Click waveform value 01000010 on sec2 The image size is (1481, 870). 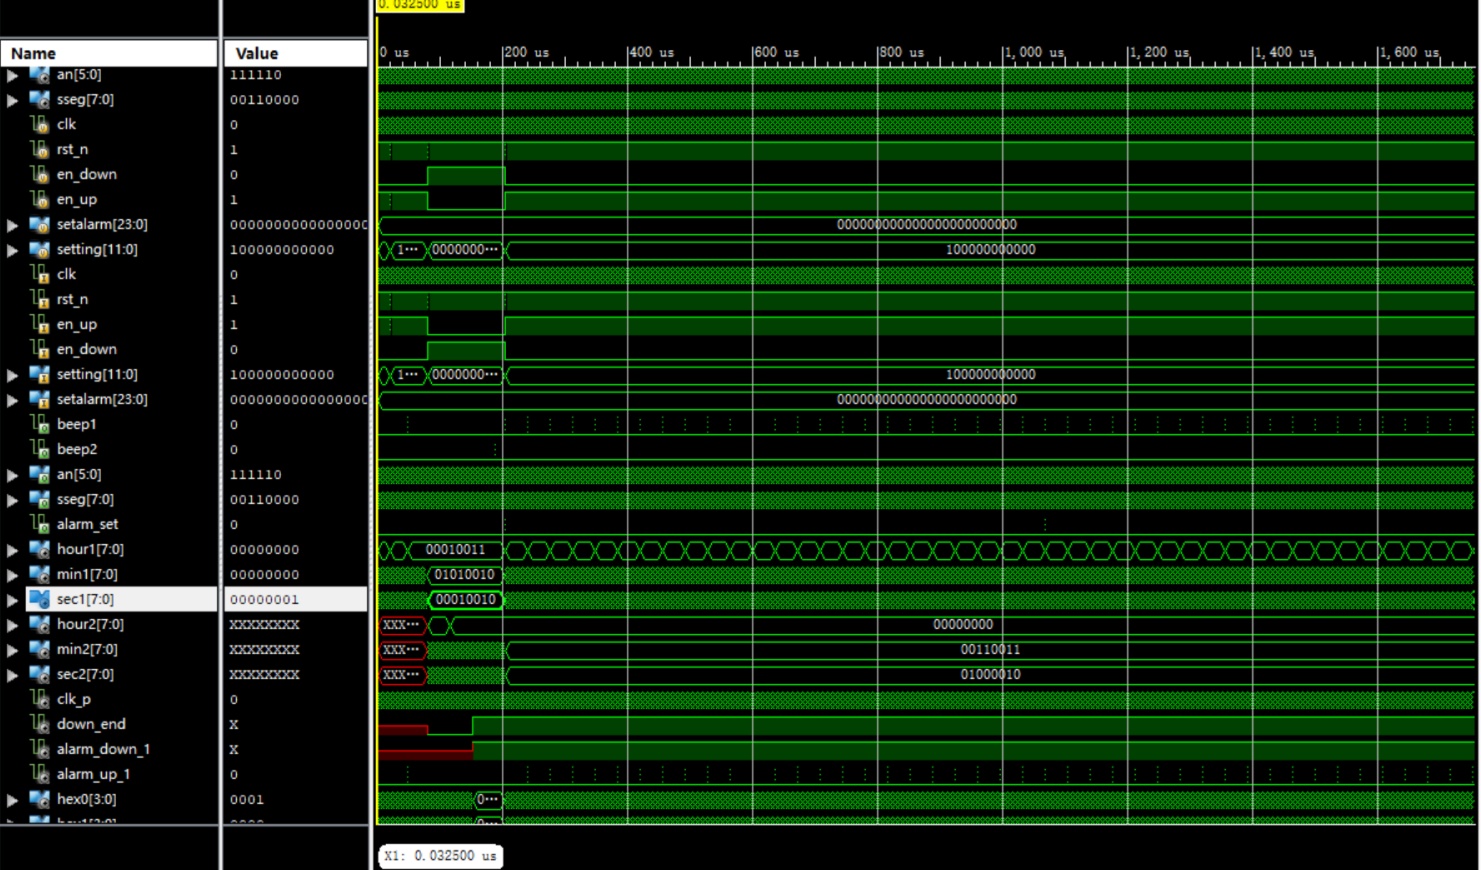990,674
